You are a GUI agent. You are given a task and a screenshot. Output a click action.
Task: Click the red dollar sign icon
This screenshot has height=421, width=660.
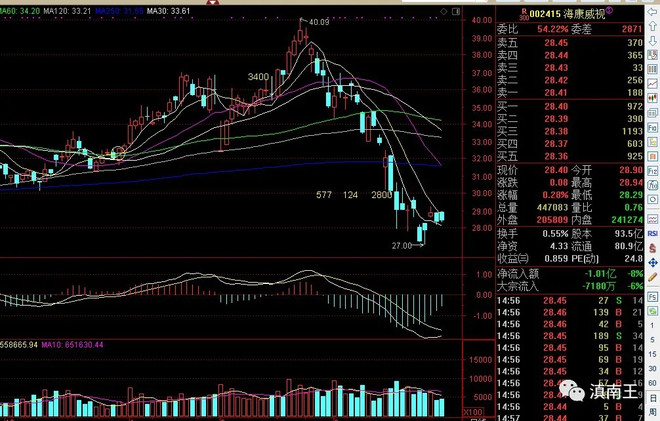coord(652,248)
